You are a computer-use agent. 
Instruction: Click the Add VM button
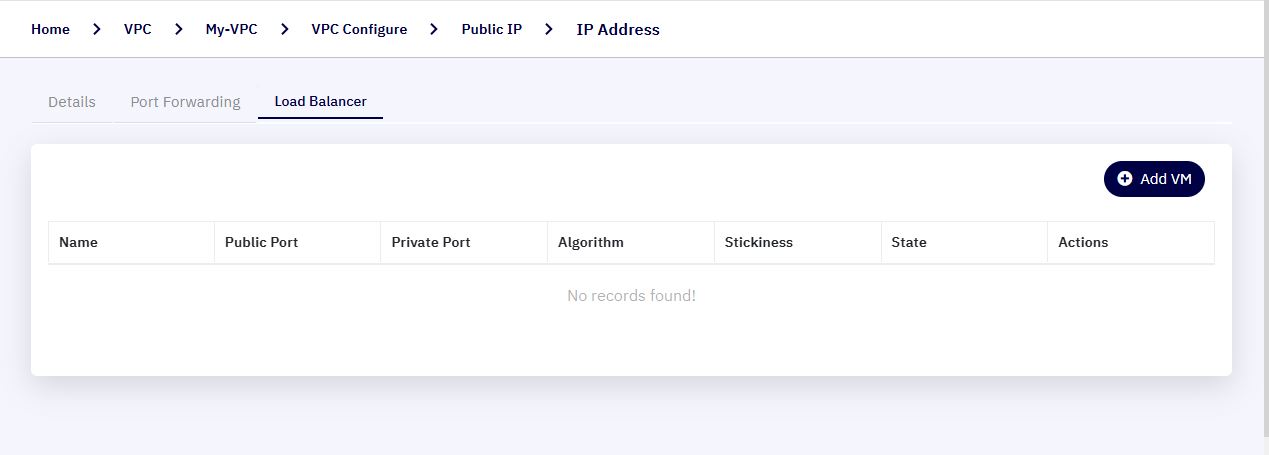(x=1154, y=179)
